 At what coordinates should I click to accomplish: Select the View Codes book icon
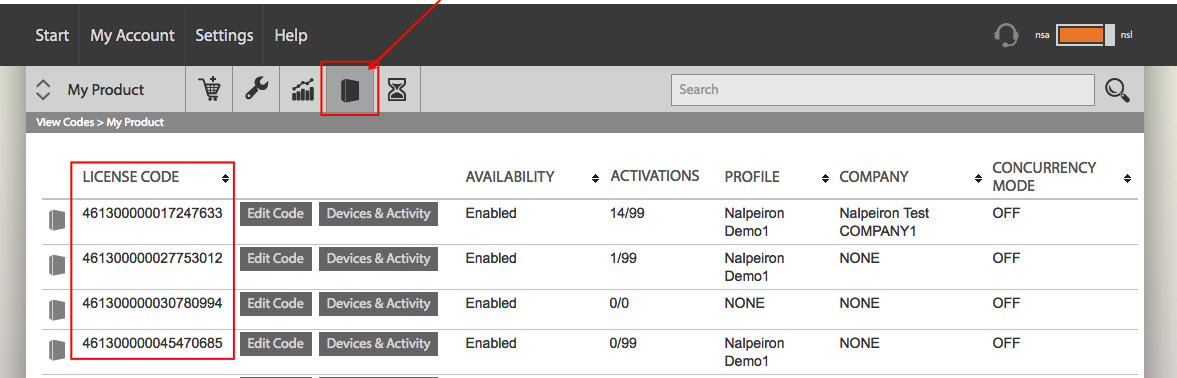pos(350,90)
